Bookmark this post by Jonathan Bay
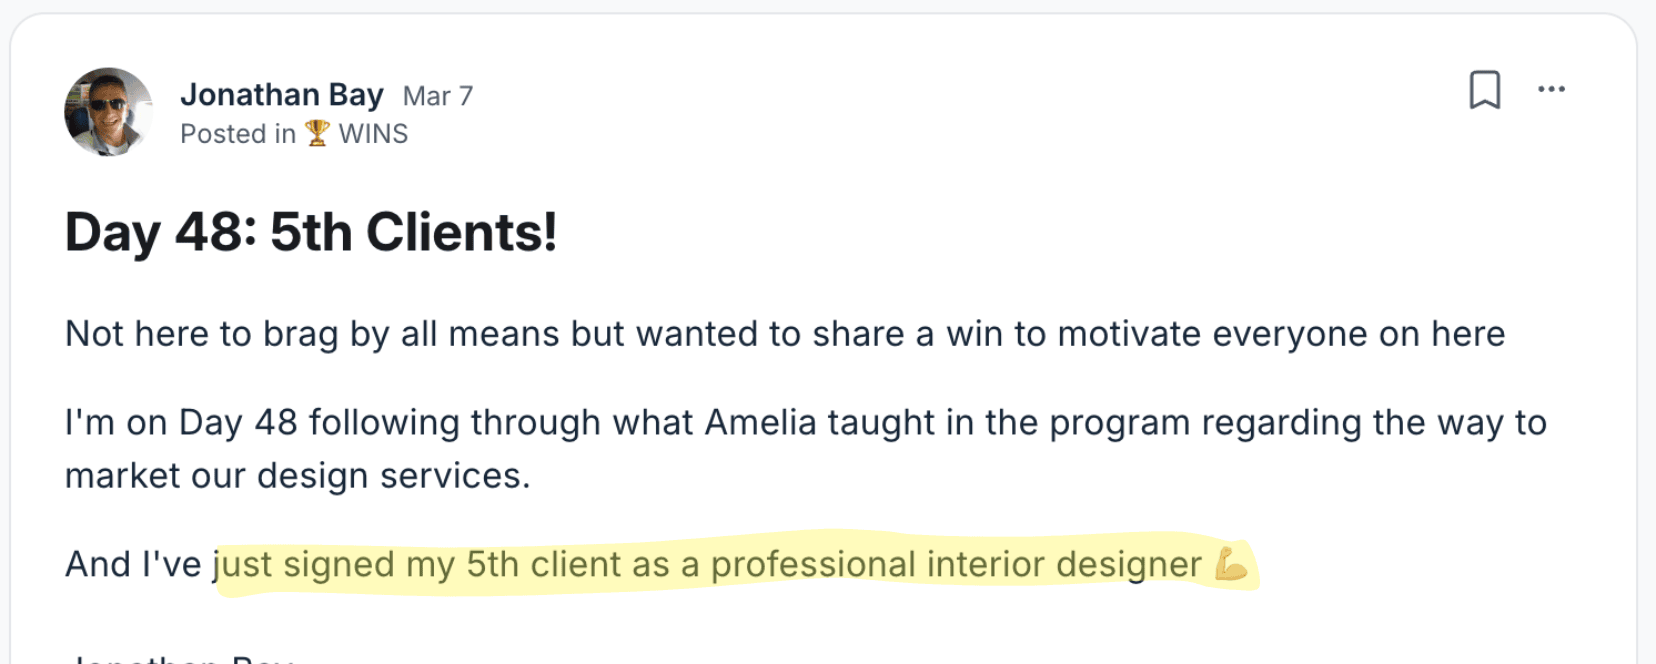The width and height of the screenshot is (1656, 664). pos(1484,90)
